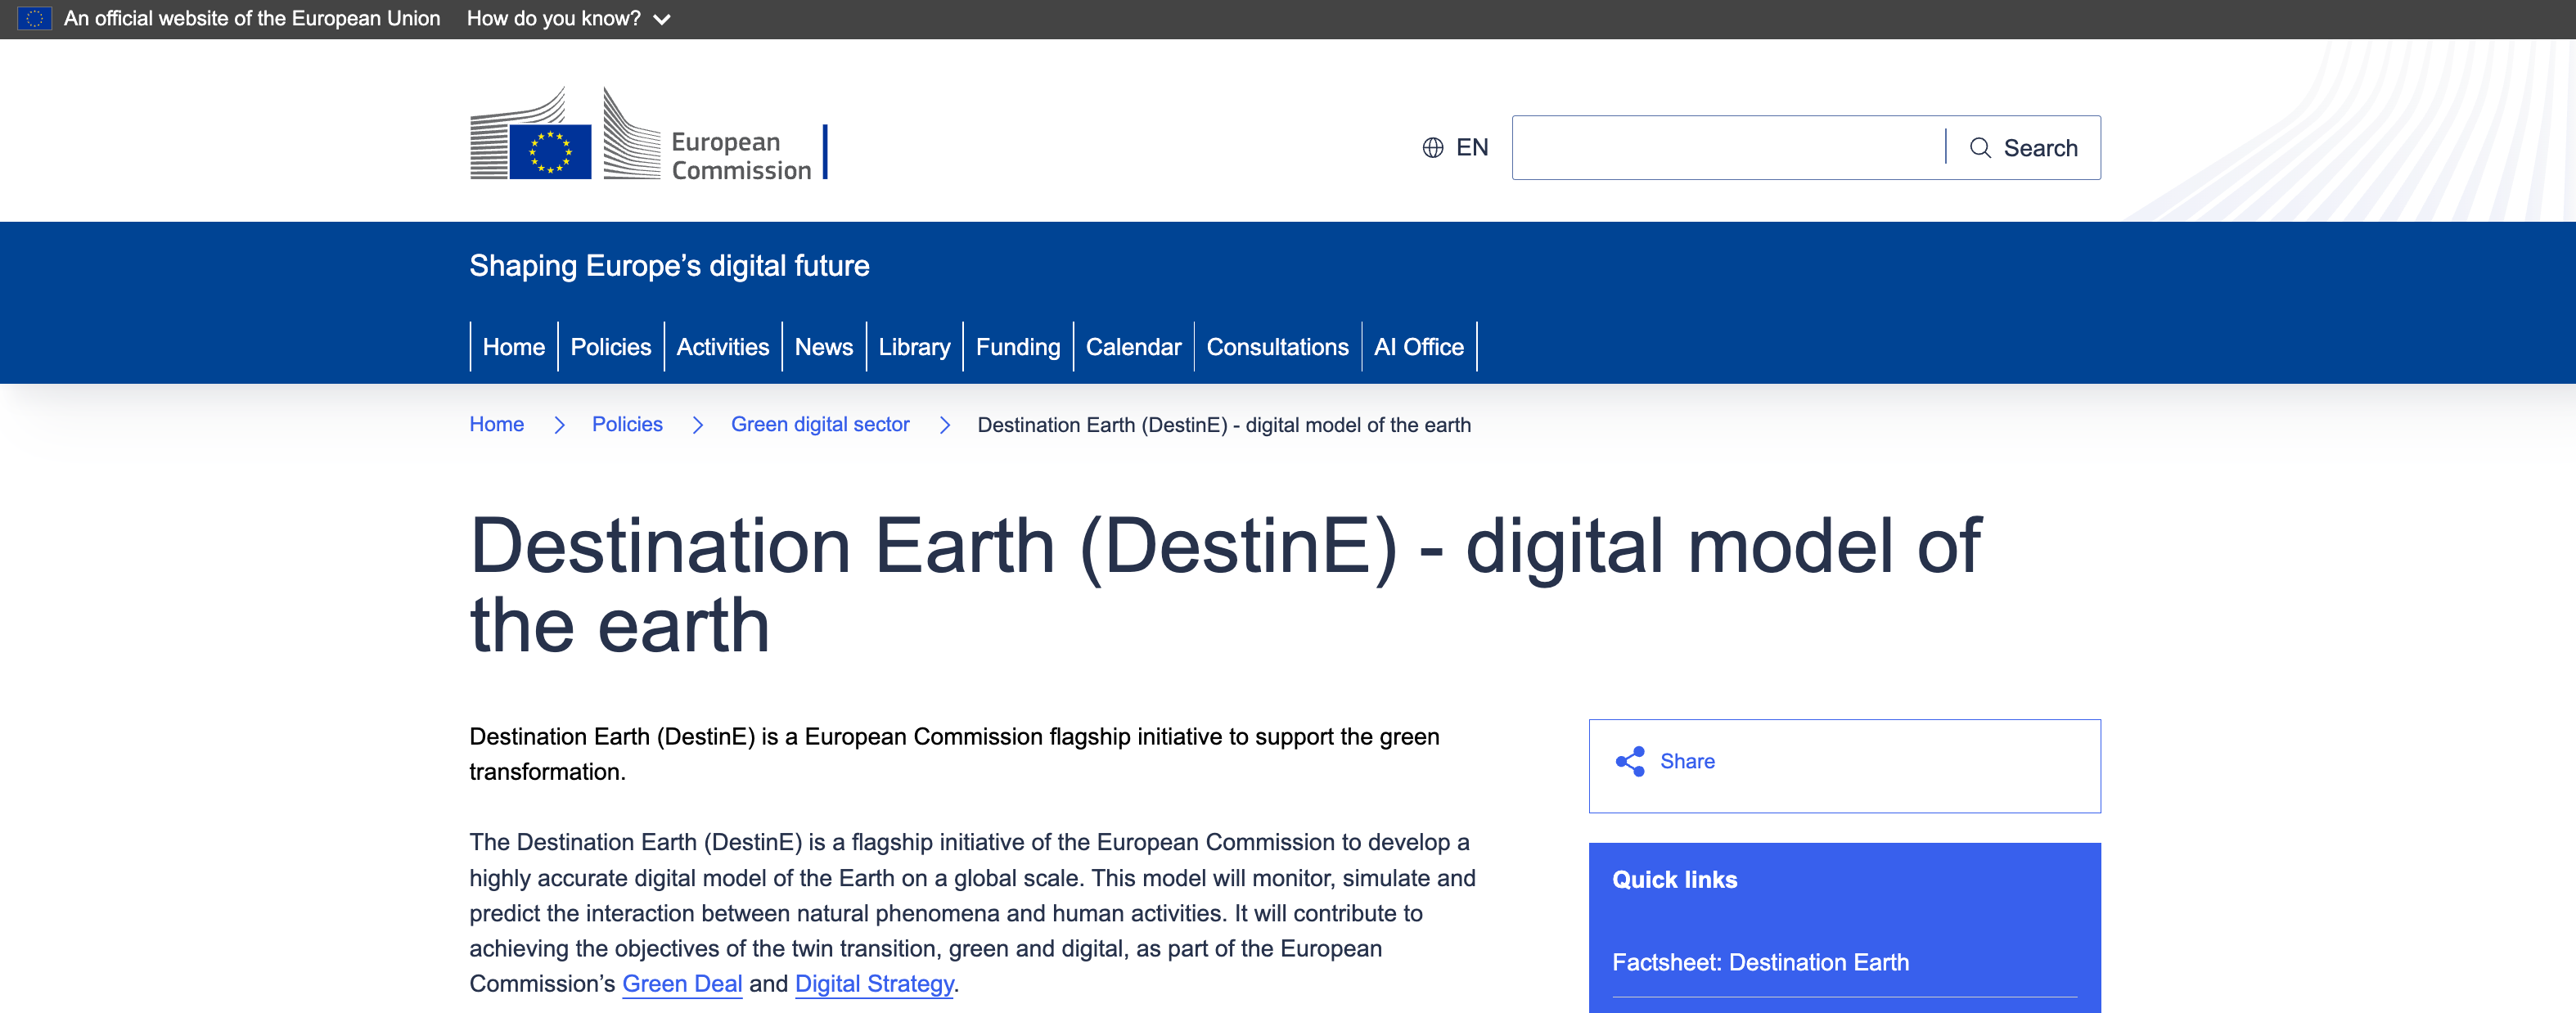Viewport: 2576px width, 1013px height.
Task: Open the Digital Strategy link
Action: point(874,983)
